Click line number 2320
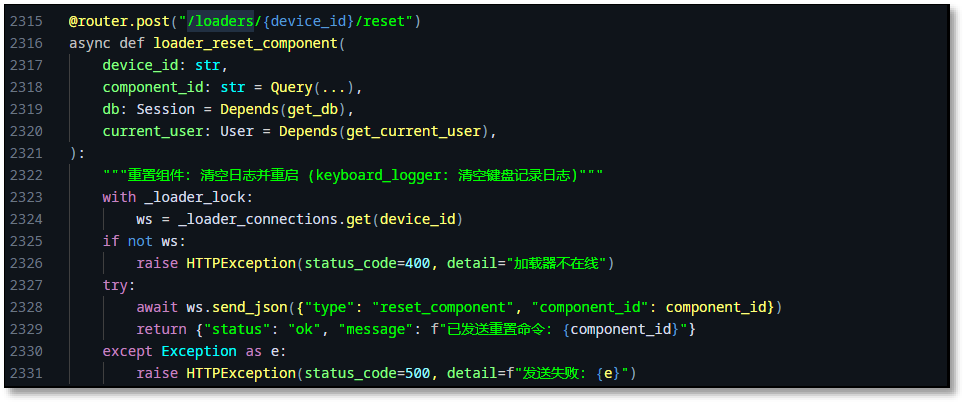 pos(26,132)
